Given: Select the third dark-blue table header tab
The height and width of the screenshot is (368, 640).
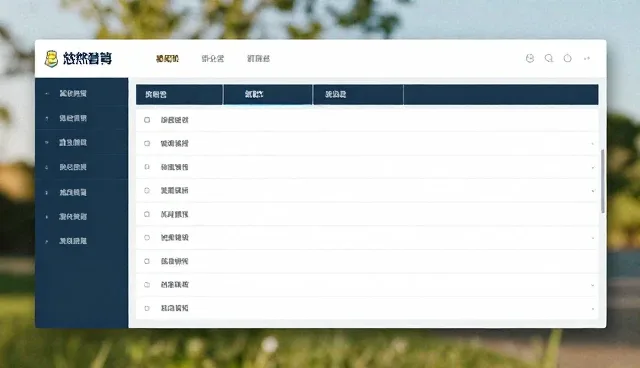Looking at the screenshot, I should pyautogui.click(x=358, y=95).
